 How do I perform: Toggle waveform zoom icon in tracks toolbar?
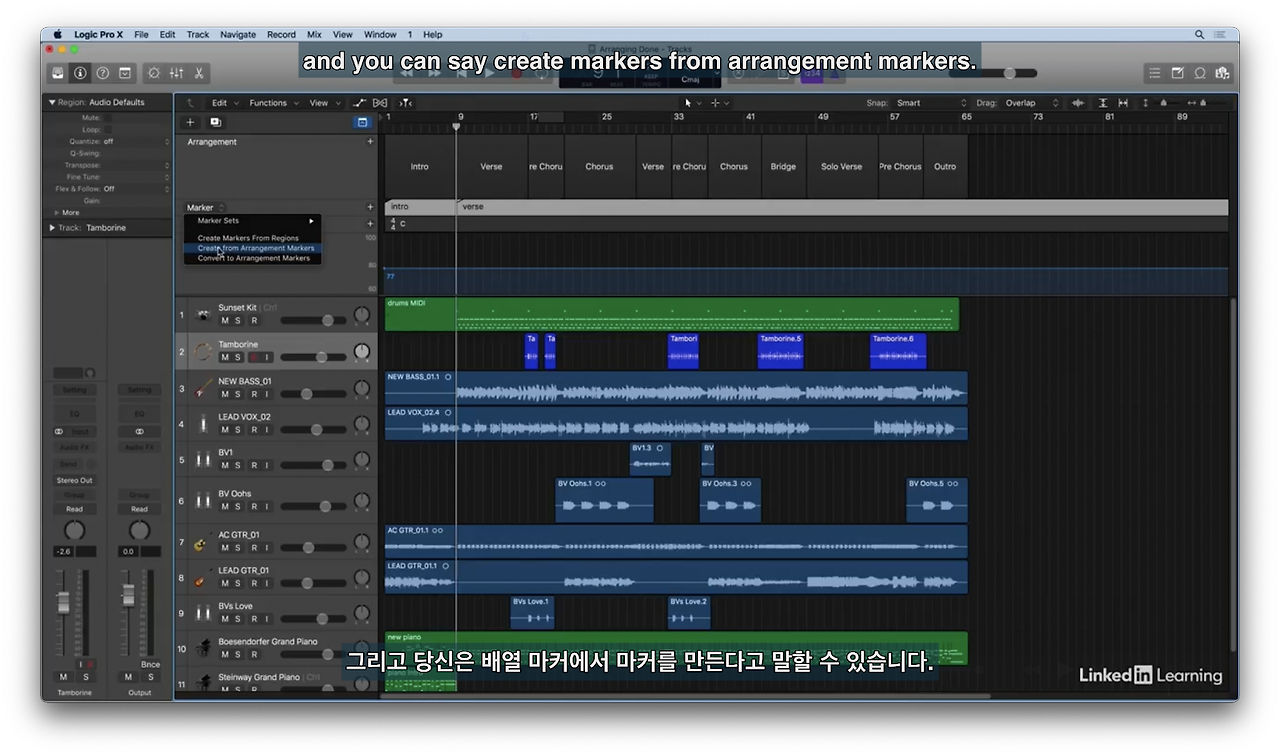tap(1078, 103)
